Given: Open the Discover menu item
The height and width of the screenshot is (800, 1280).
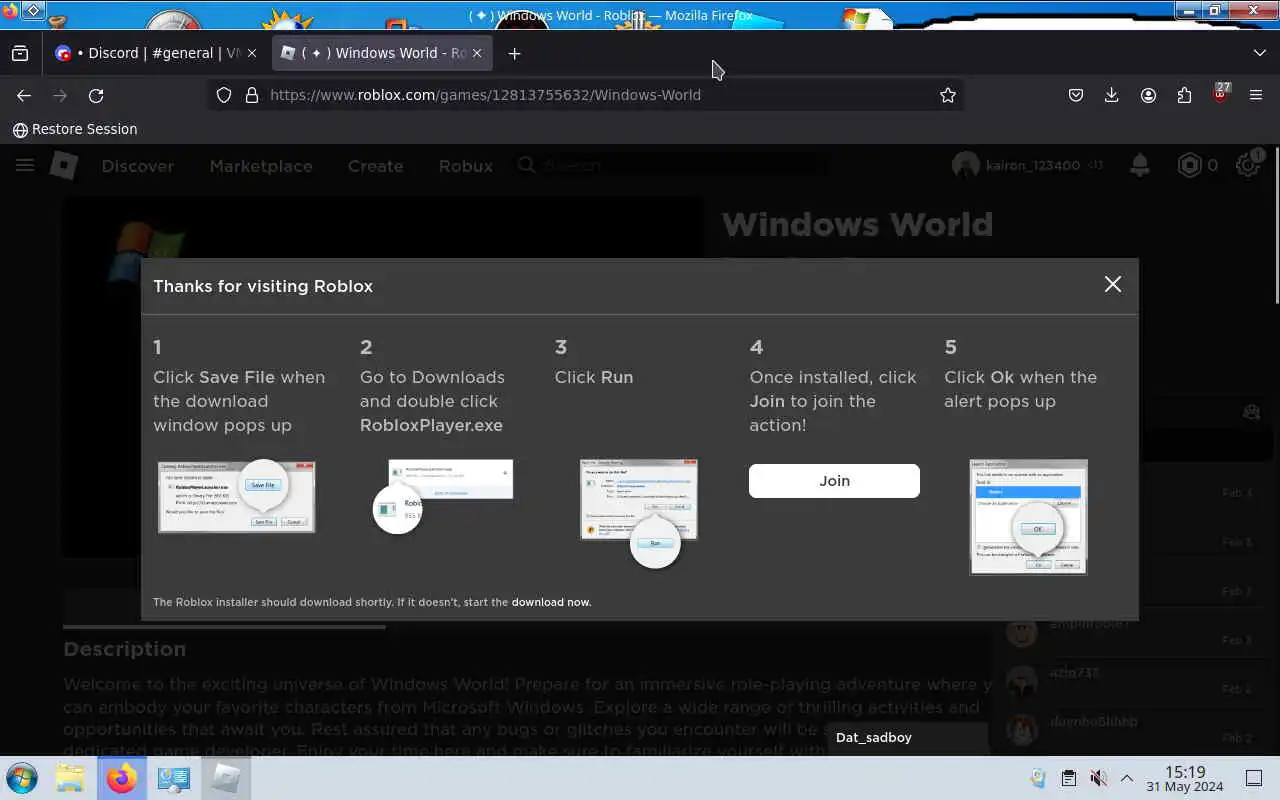Looking at the screenshot, I should (138, 166).
